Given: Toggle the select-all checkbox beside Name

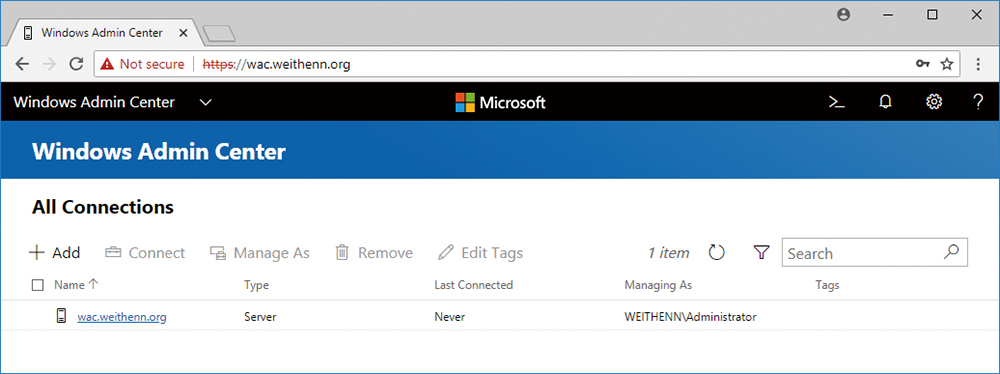Looking at the screenshot, I should point(38,285).
